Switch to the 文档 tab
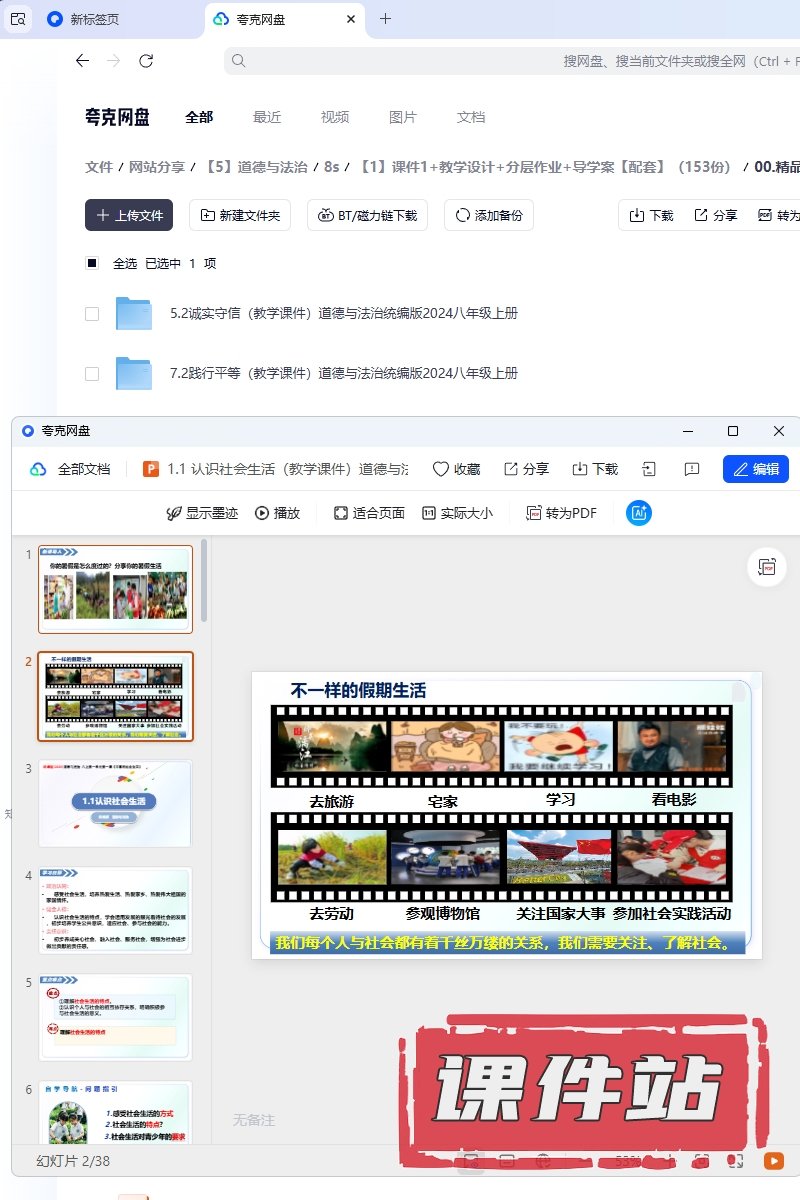 [471, 117]
